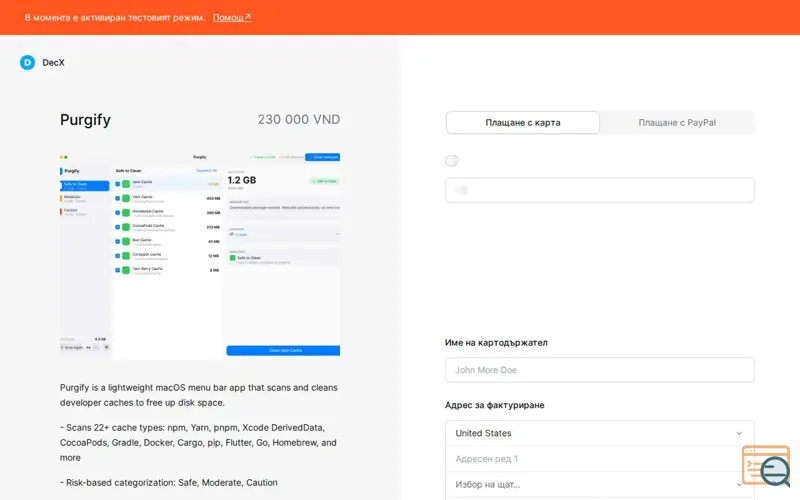Click the state selector chevron arrow
Screen dimensions: 800x500
[x=739, y=484]
